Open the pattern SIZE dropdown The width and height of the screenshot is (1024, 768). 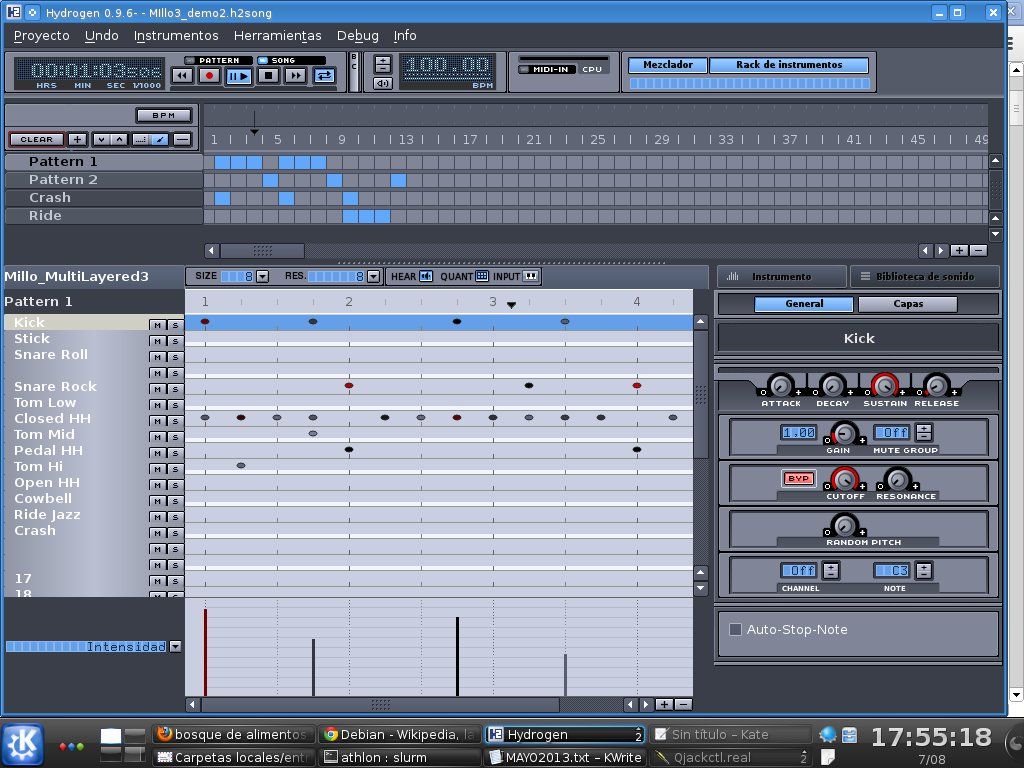[263, 276]
